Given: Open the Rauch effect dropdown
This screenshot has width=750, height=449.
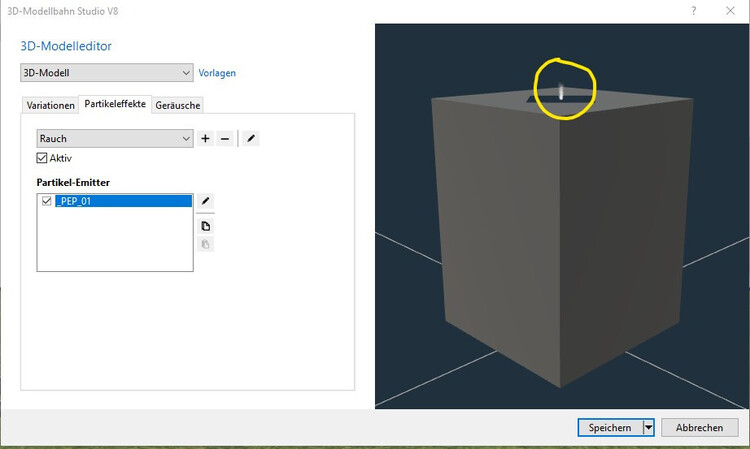Looking at the screenshot, I should coord(115,139).
